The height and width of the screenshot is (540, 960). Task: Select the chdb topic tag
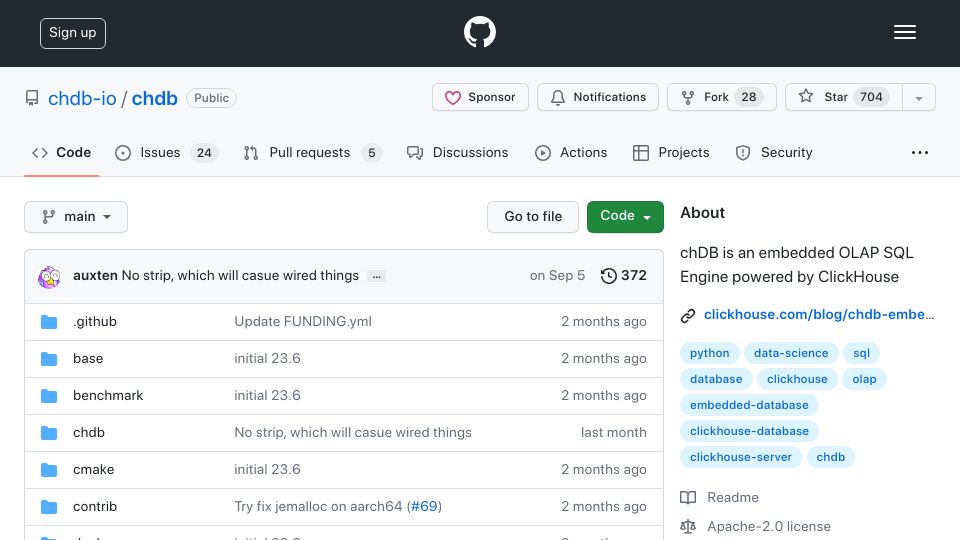pos(831,457)
